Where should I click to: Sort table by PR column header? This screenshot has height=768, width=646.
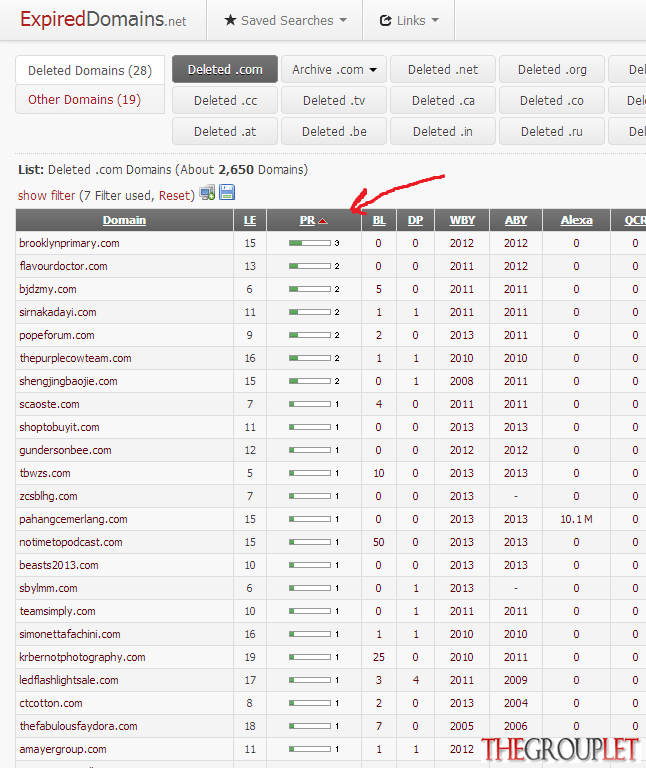(307, 220)
